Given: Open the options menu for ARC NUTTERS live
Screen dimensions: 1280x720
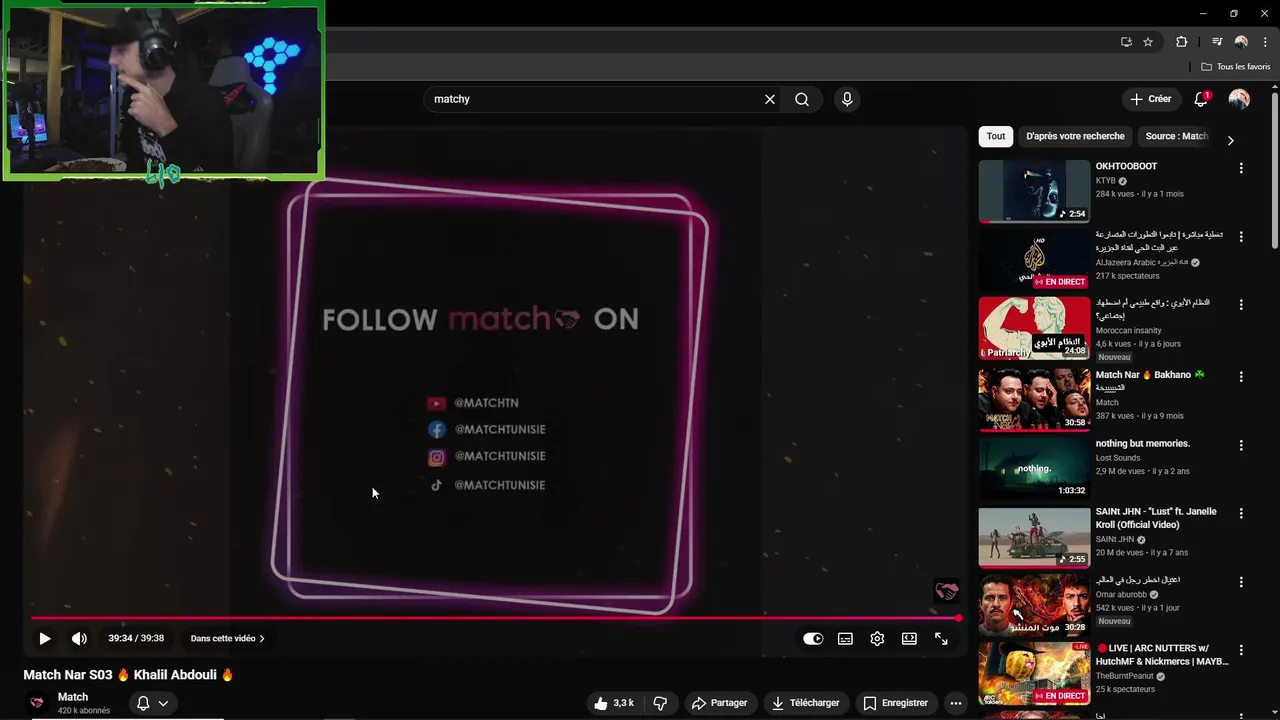Looking at the screenshot, I should [x=1241, y=650].
